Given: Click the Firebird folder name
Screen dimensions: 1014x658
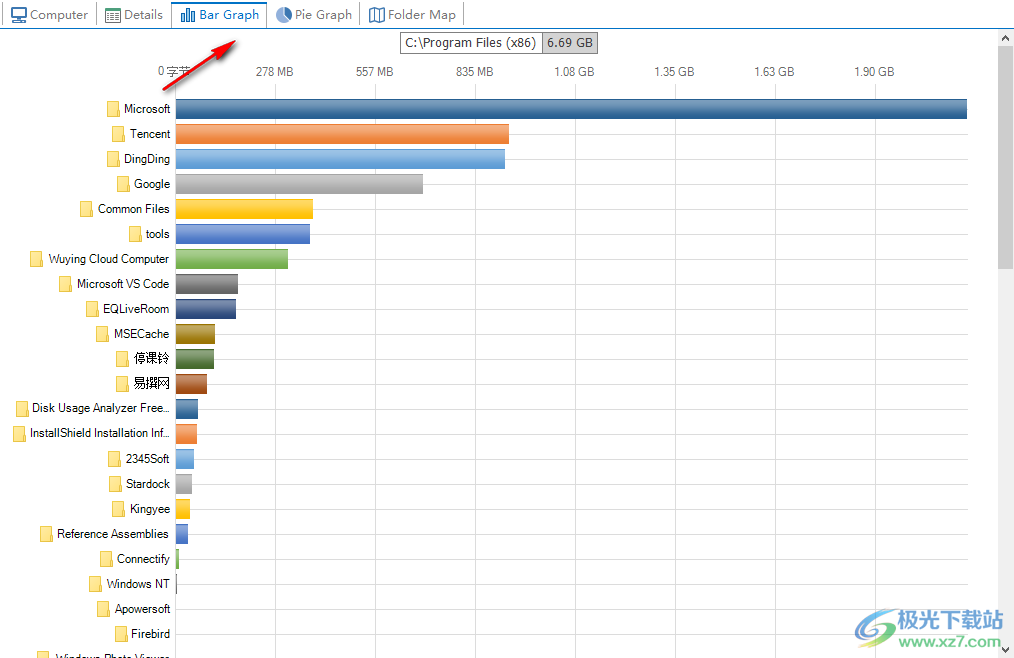Looking at the screenshot, I should click(x=151, y=634).
